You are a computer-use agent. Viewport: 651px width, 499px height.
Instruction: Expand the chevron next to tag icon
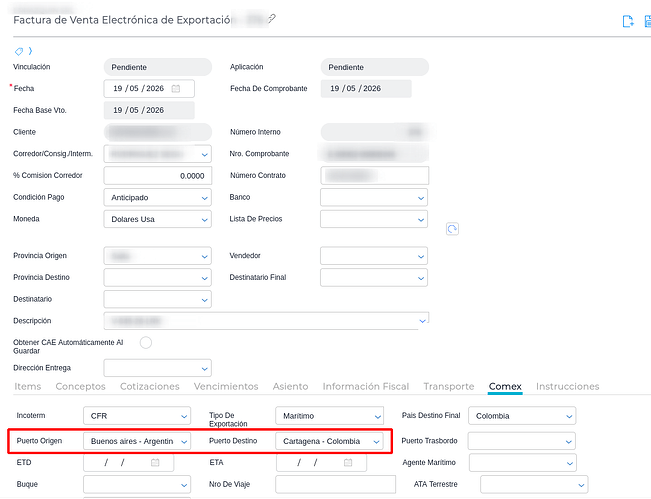coord(30,51)
